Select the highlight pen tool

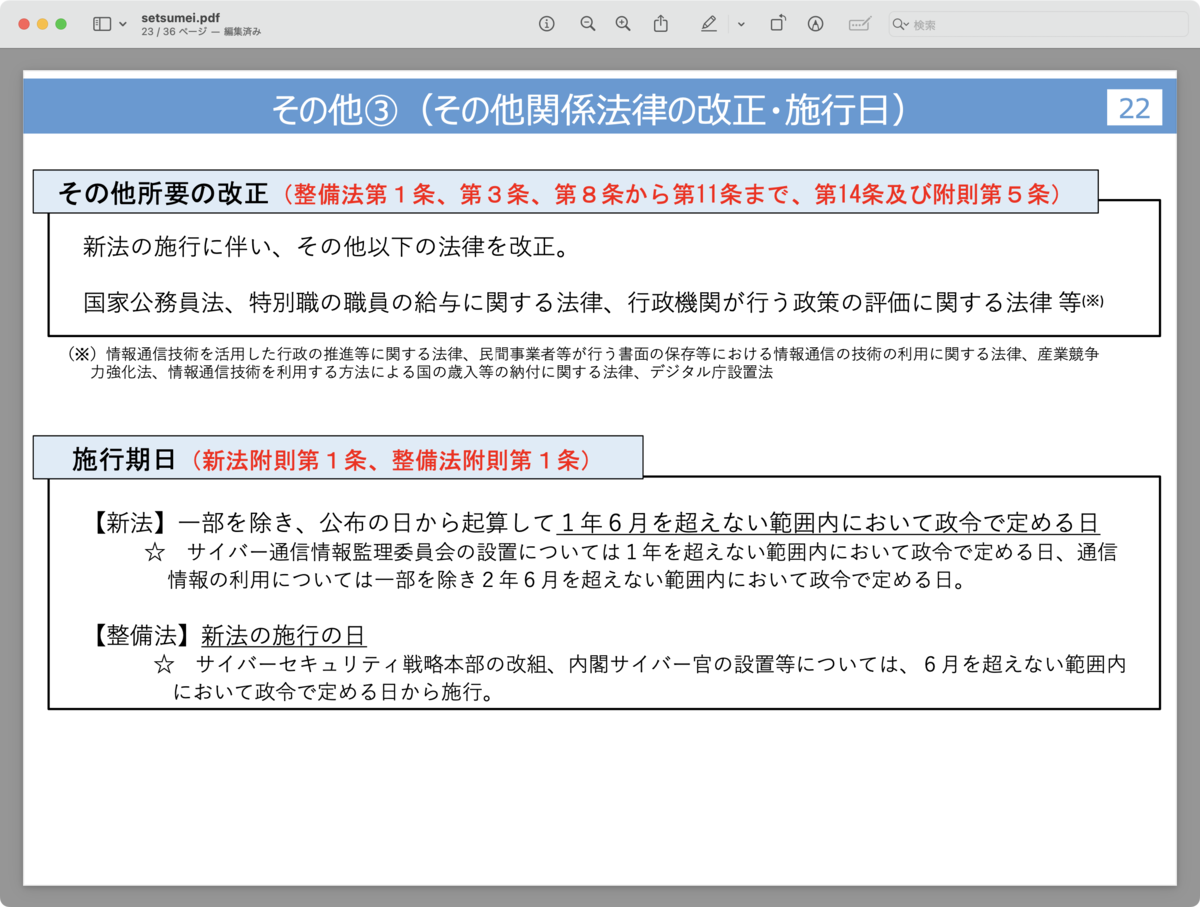[709, 24]
